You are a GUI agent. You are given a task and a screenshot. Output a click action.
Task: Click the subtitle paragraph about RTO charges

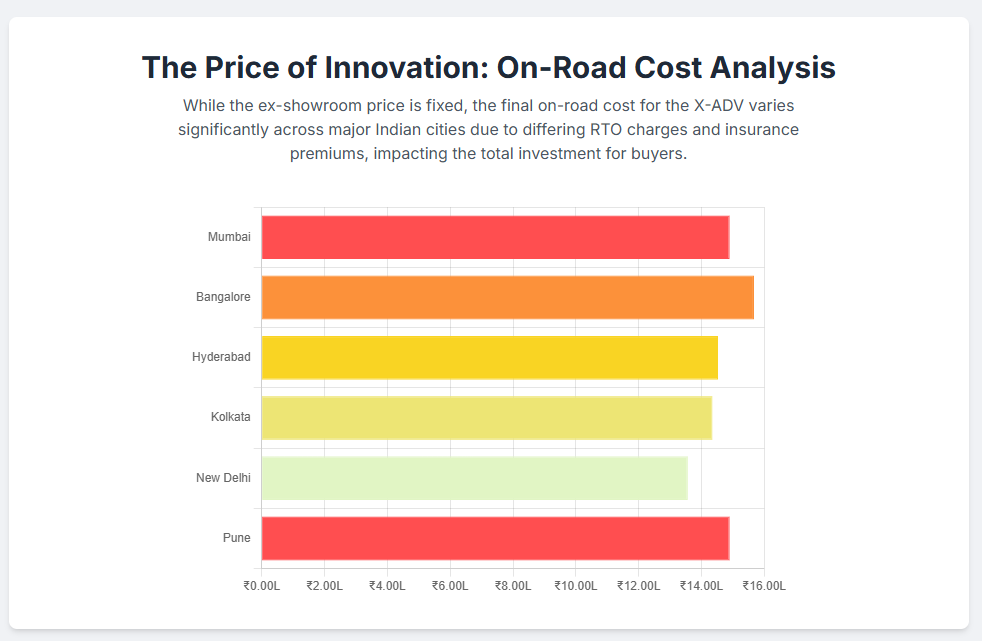pos(489,130)
